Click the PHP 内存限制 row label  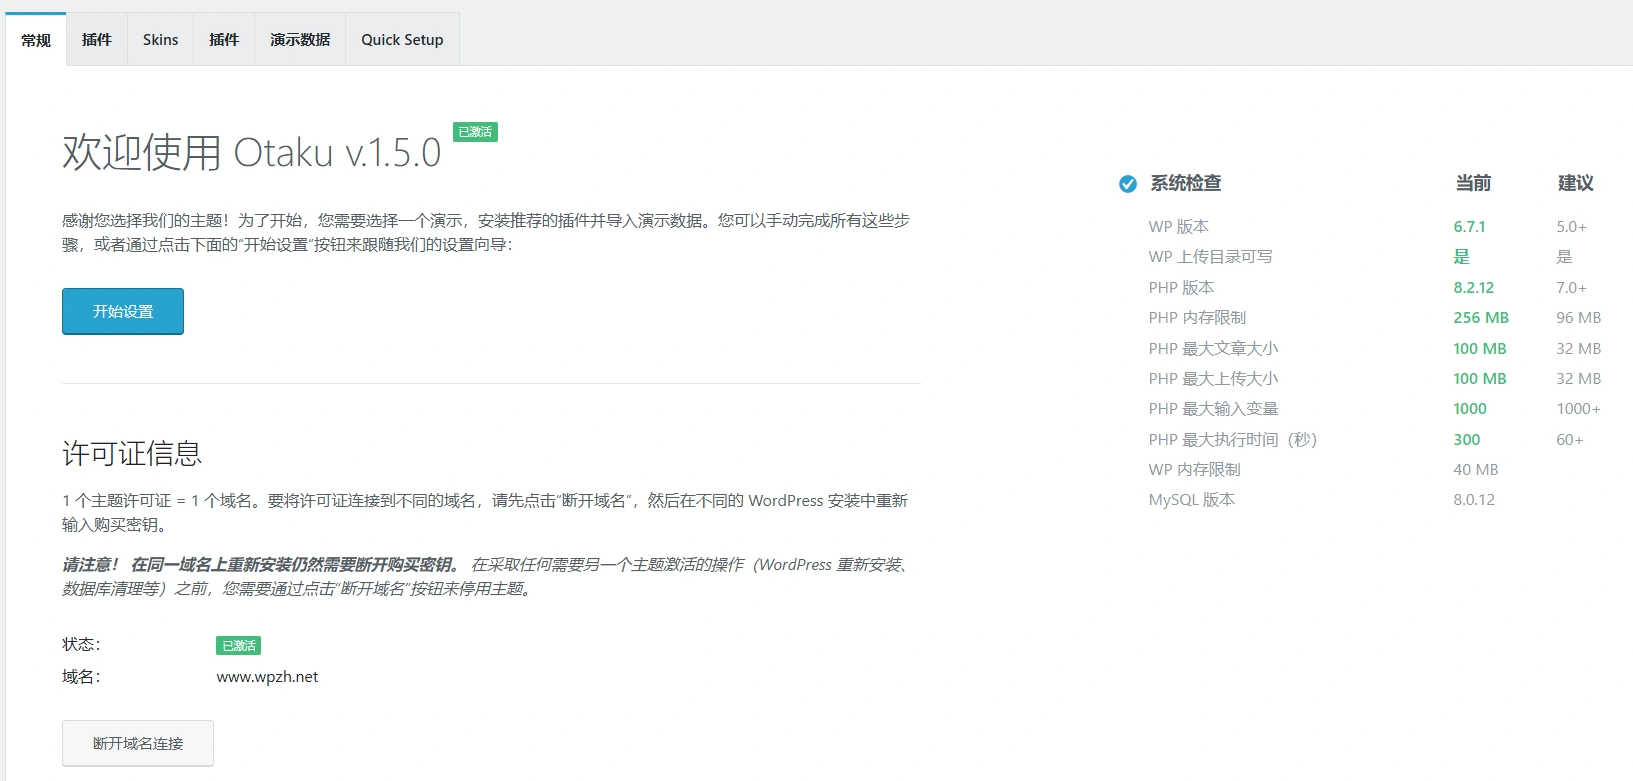[x=1197, y=318]
